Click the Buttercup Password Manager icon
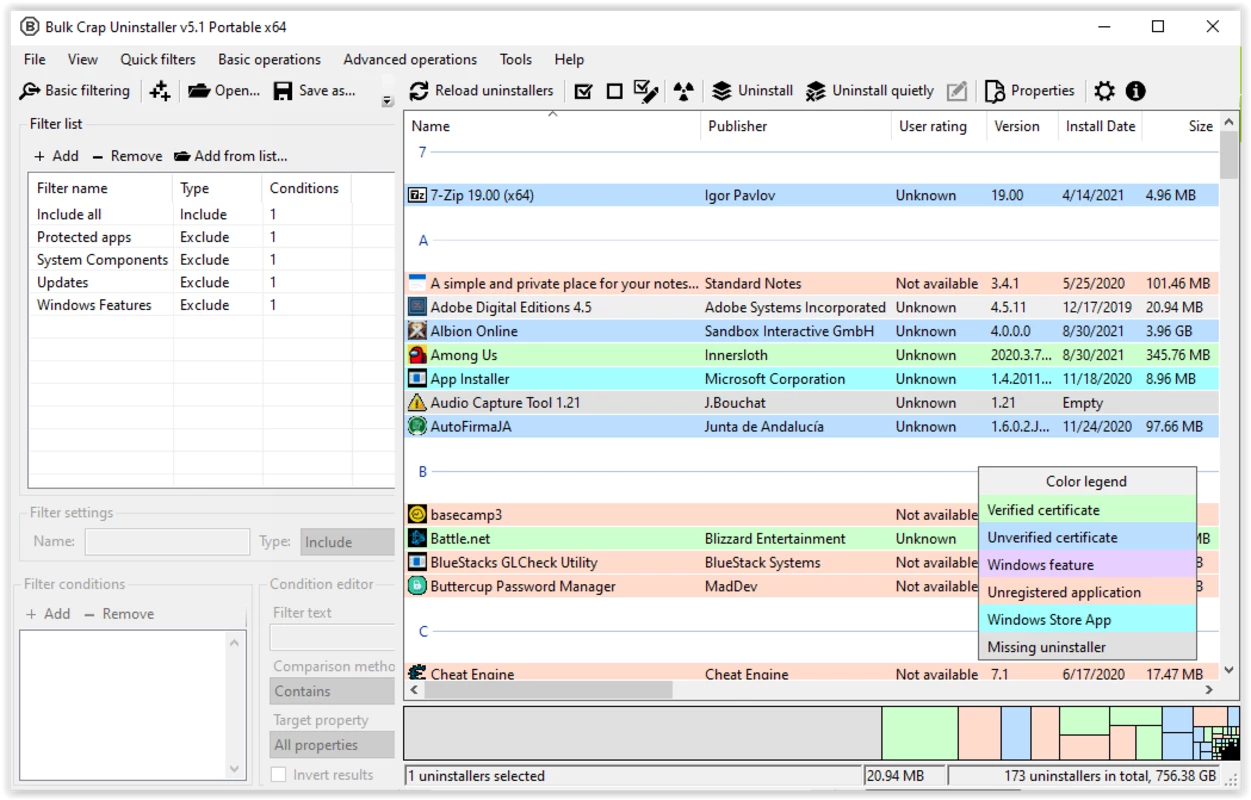Screen dimensions: 1251x800 pos(417,586)
